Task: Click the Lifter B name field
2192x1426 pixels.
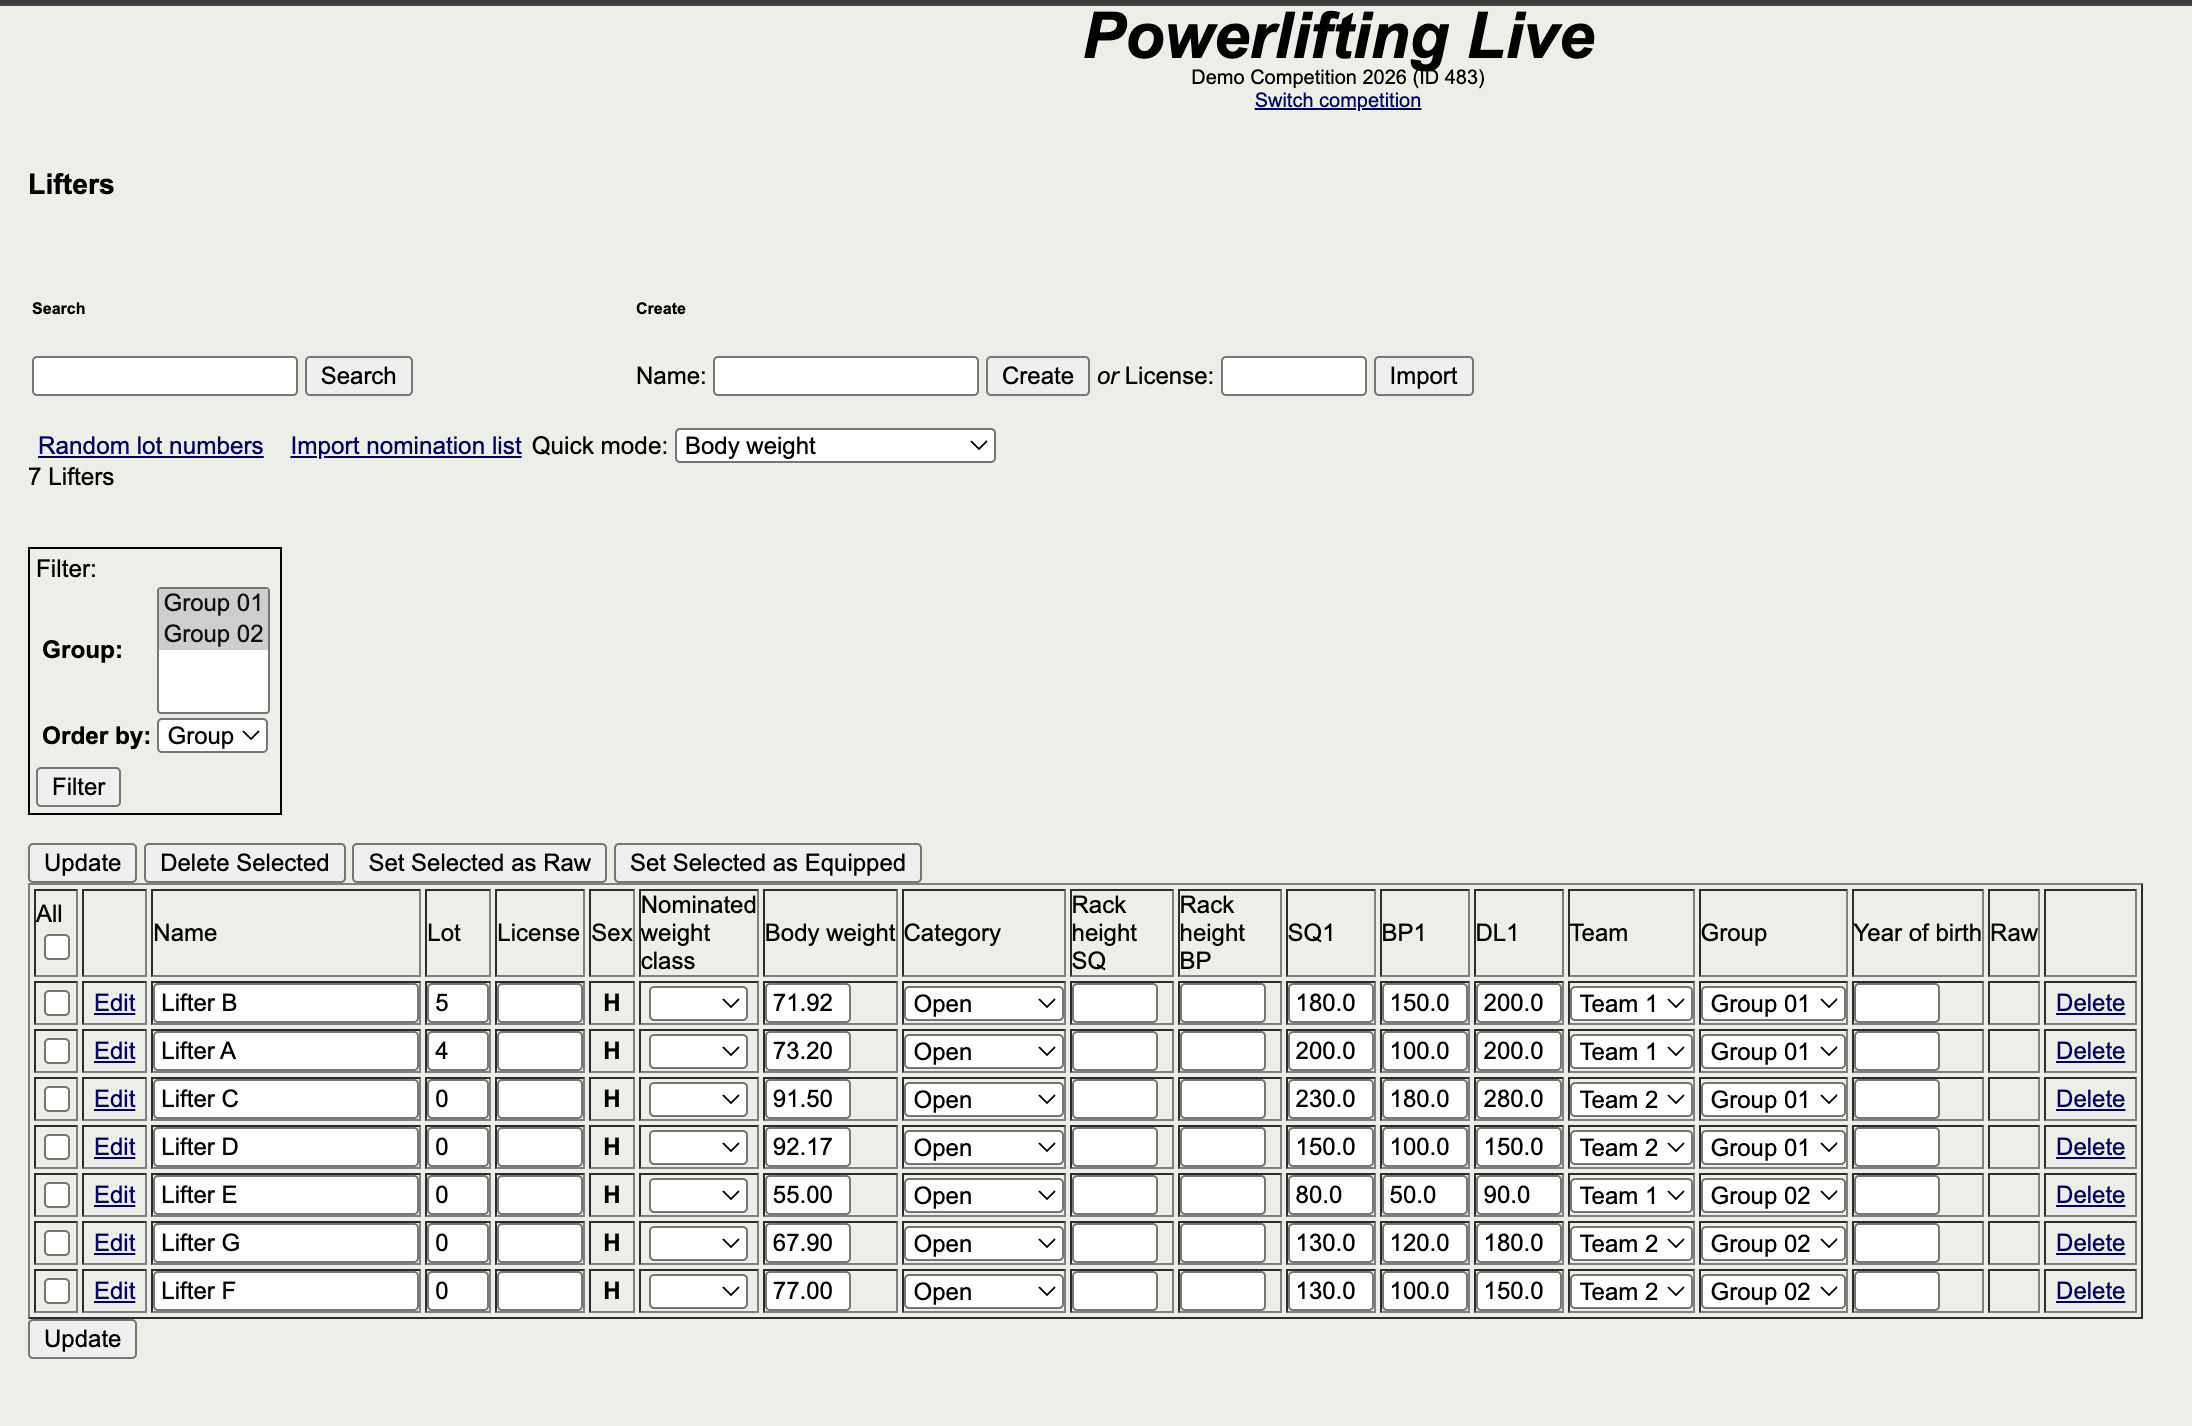Action: click(x=286, y=1003)
